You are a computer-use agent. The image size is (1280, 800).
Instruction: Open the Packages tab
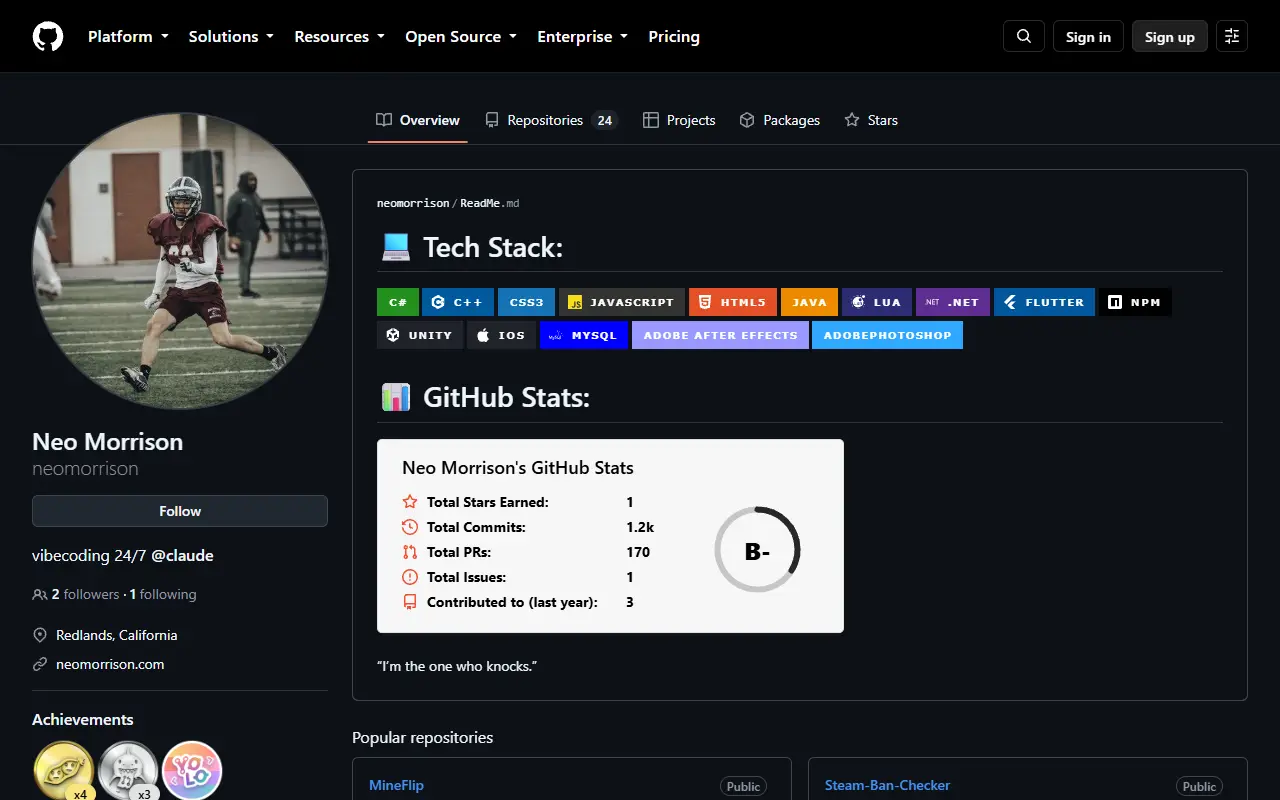point(780,120)
